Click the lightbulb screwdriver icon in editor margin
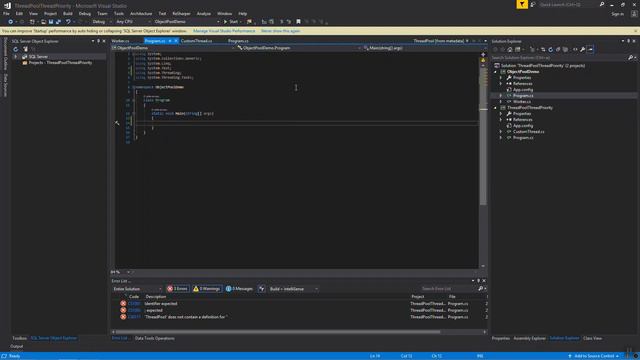This screenshot has width=640, height=360. (x=117, y=123)
